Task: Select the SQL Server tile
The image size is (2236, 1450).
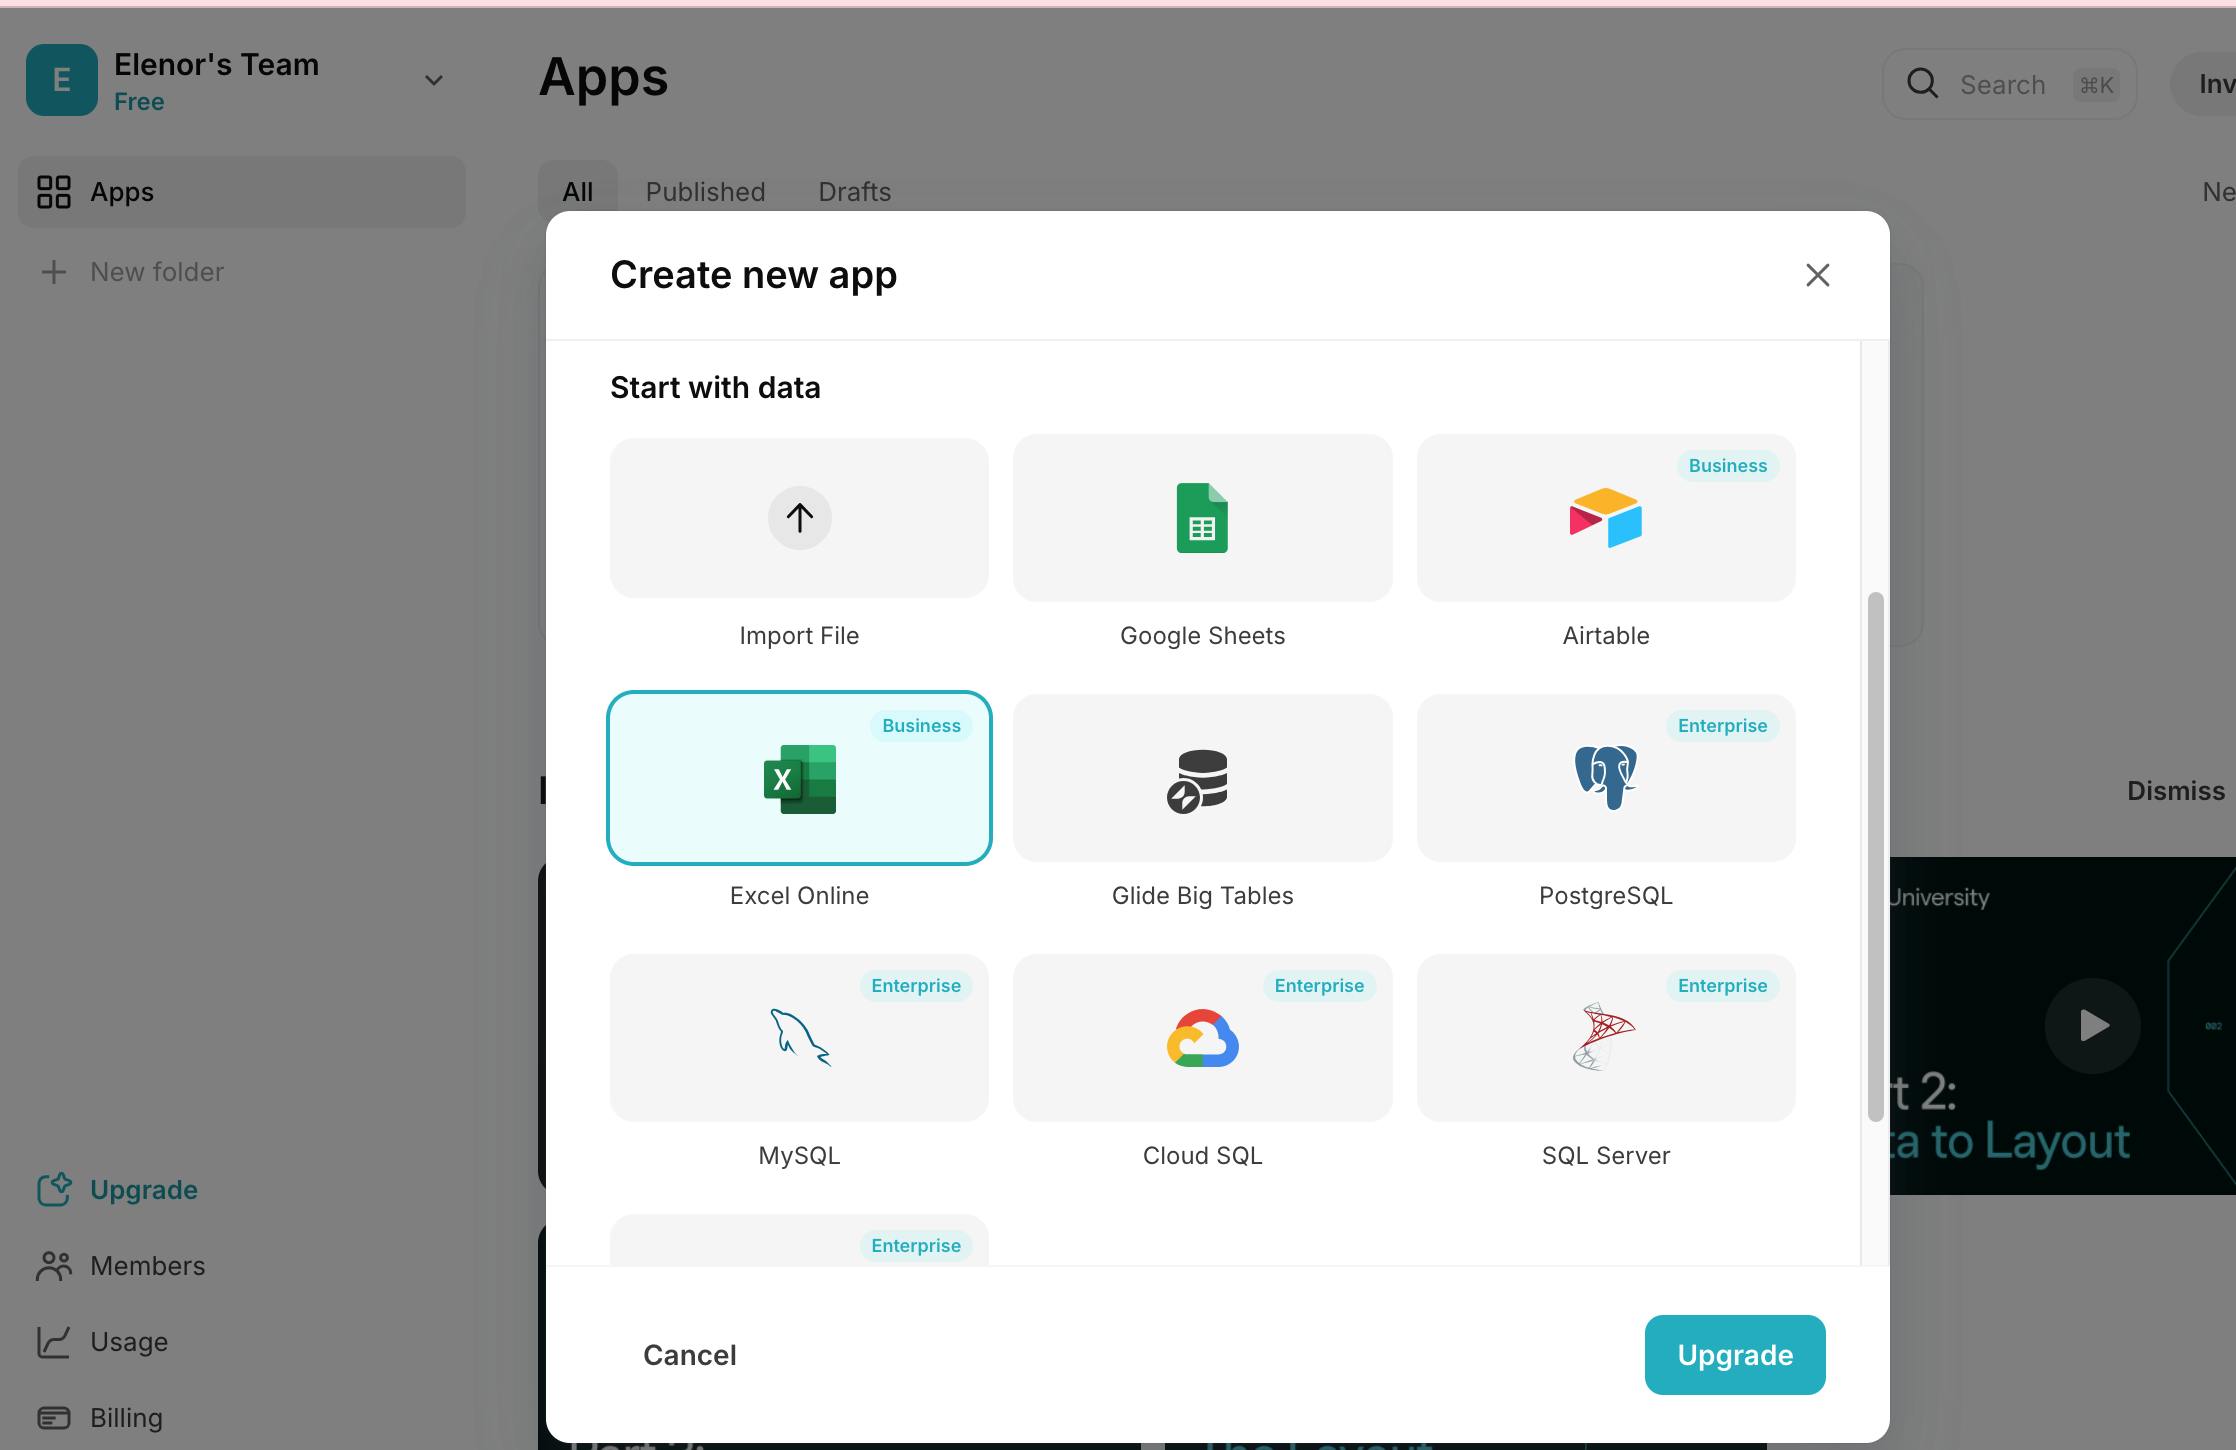Action: 1605,1038
